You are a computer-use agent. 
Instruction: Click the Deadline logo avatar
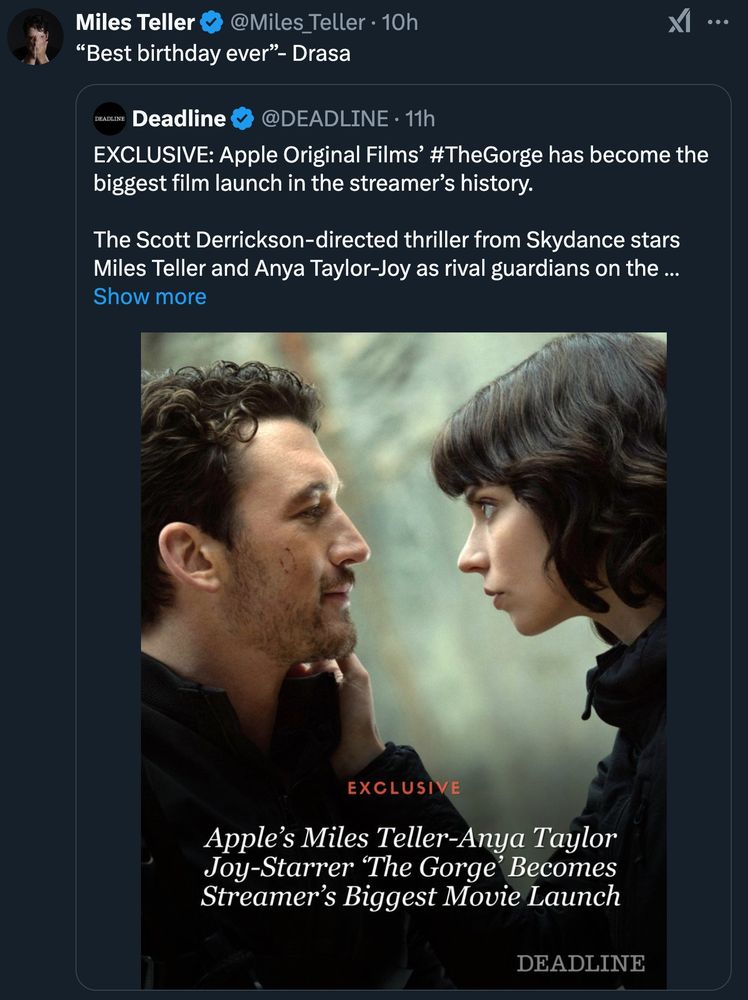click(109, 119)
